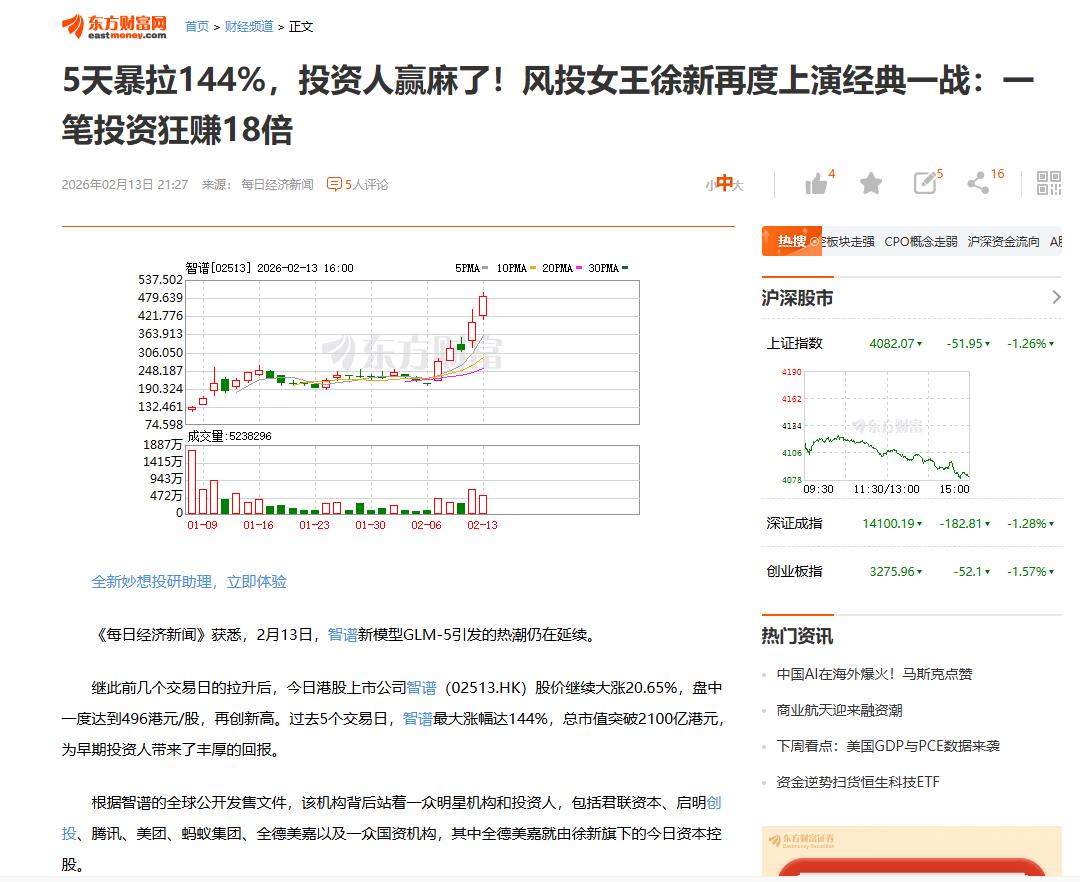Image resolution: width=1080 pixels, height=882 pixels.
Task: Open 资金逆势扫货恒生科技ETF news
Action: [858, 781]
